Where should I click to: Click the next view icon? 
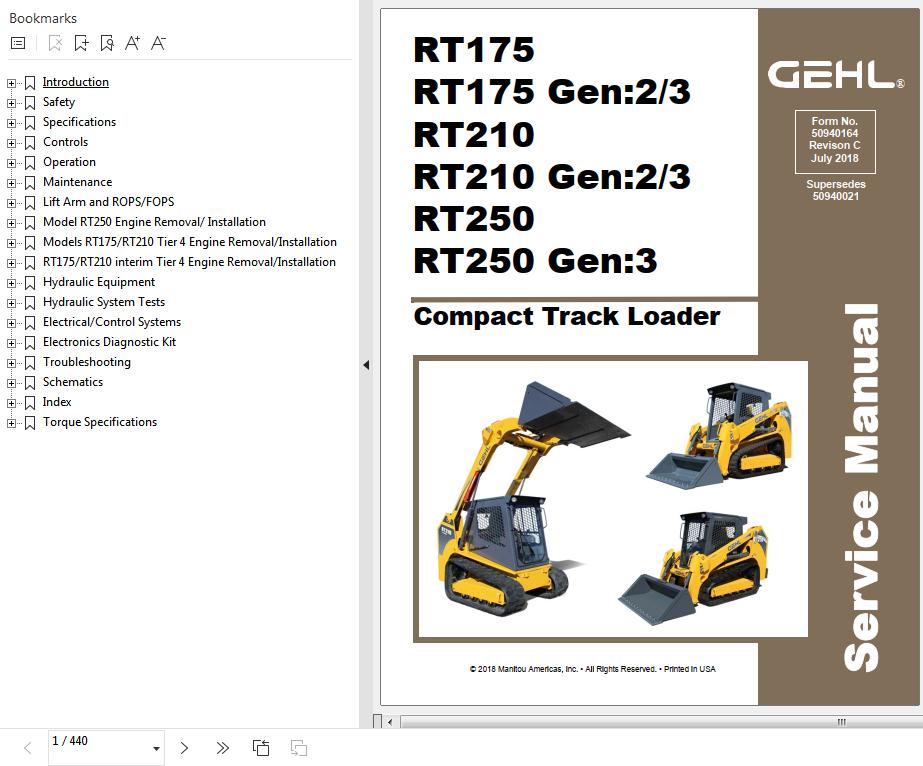tap(299, 748)
